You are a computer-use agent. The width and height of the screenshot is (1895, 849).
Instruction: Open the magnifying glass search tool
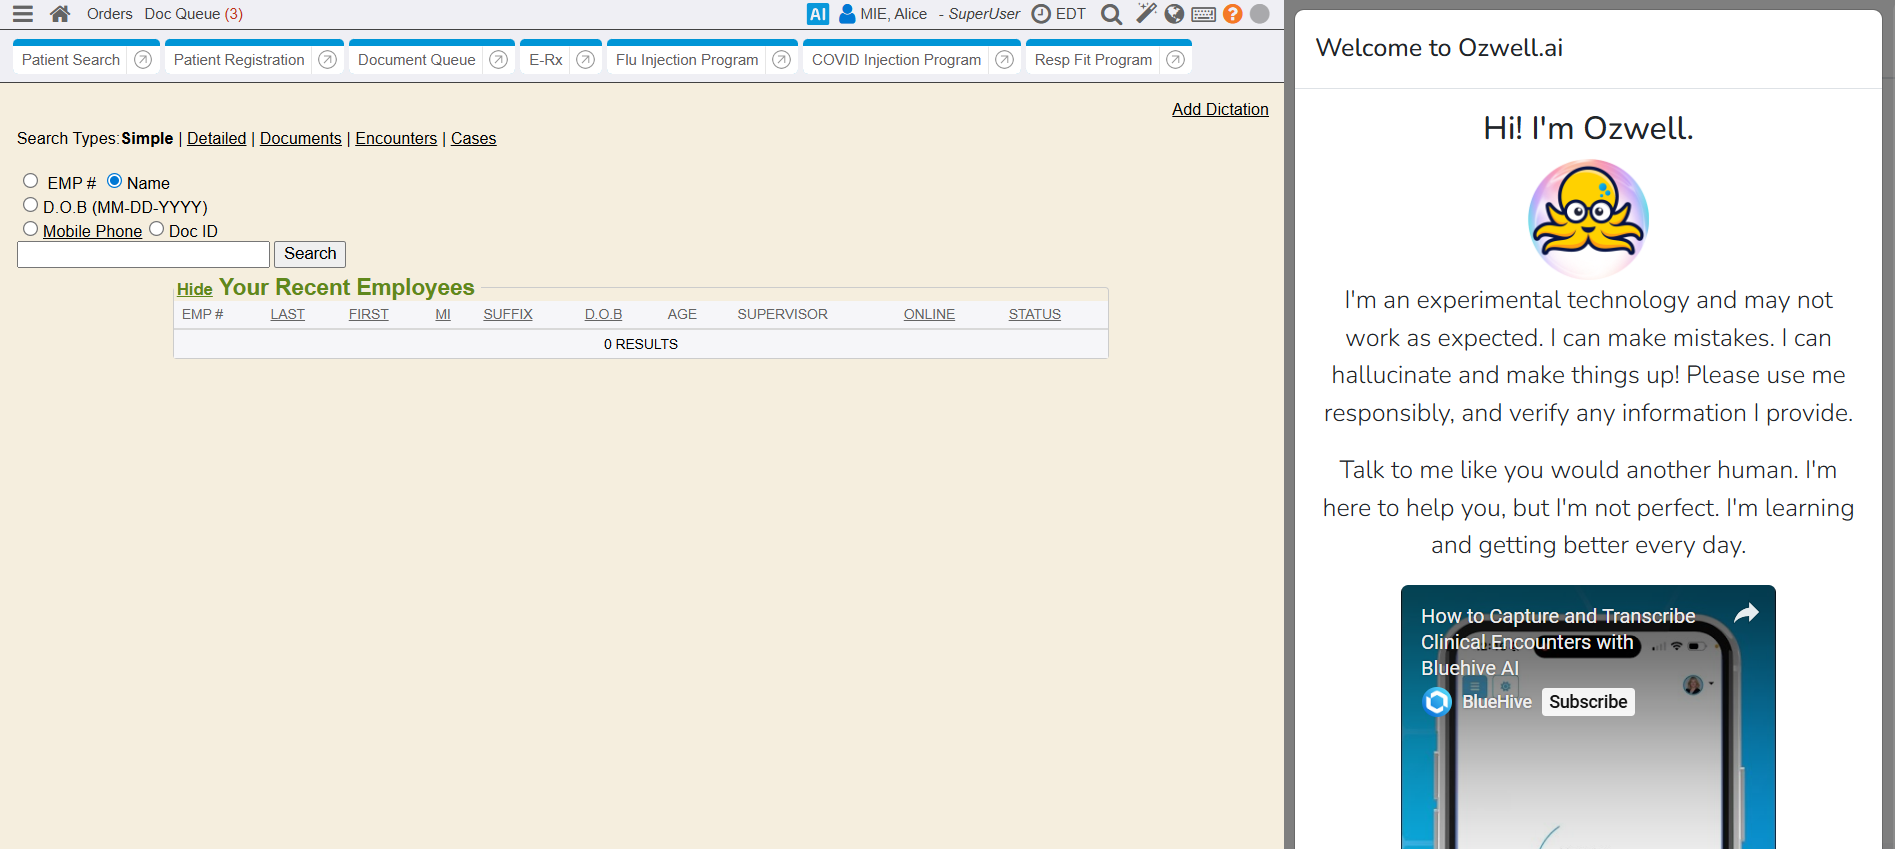pos(1110,14)
